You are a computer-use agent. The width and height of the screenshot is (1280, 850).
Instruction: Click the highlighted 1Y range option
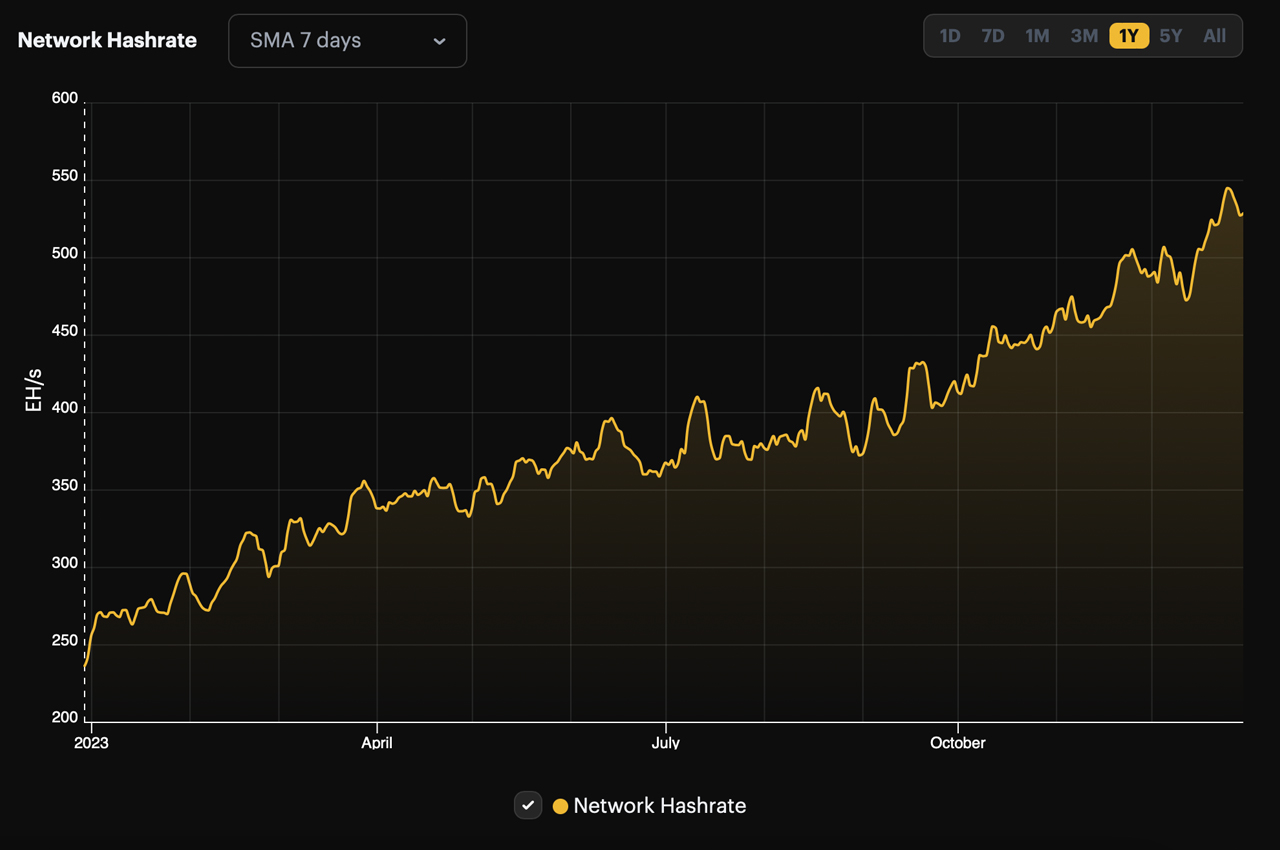[x=1128, y=36]
